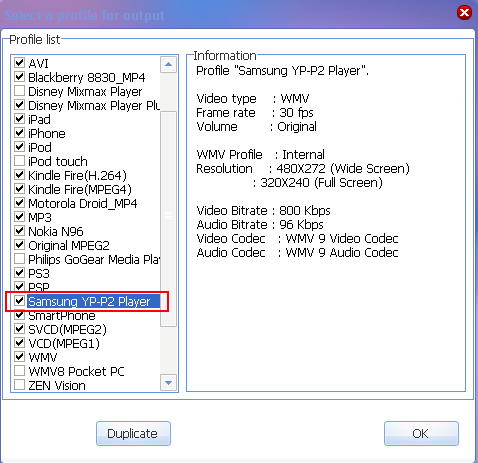Toggle the Disney Mixmax Player Plus checkbox
Screen dimensions: 478x463
pos(20,104)
